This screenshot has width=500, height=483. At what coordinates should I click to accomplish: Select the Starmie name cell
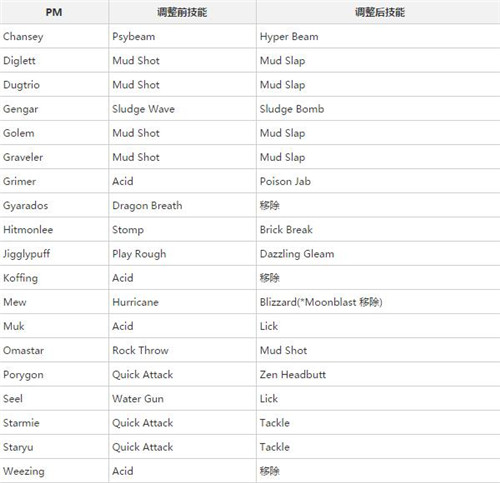tap(54, 423)
